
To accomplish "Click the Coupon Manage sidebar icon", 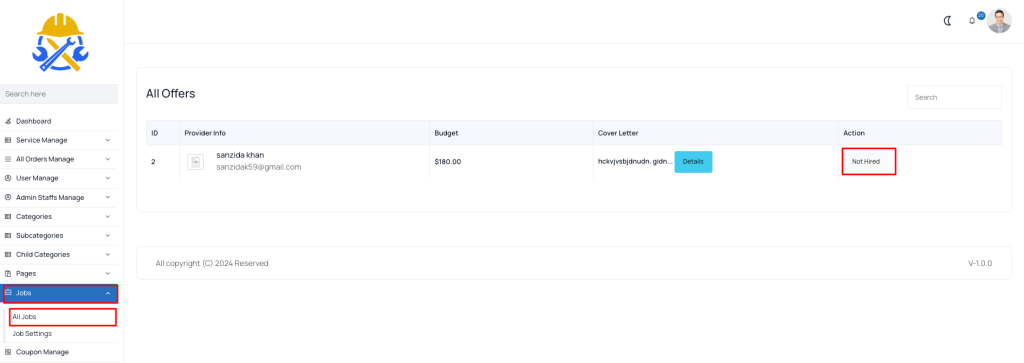I will [8, 352].
